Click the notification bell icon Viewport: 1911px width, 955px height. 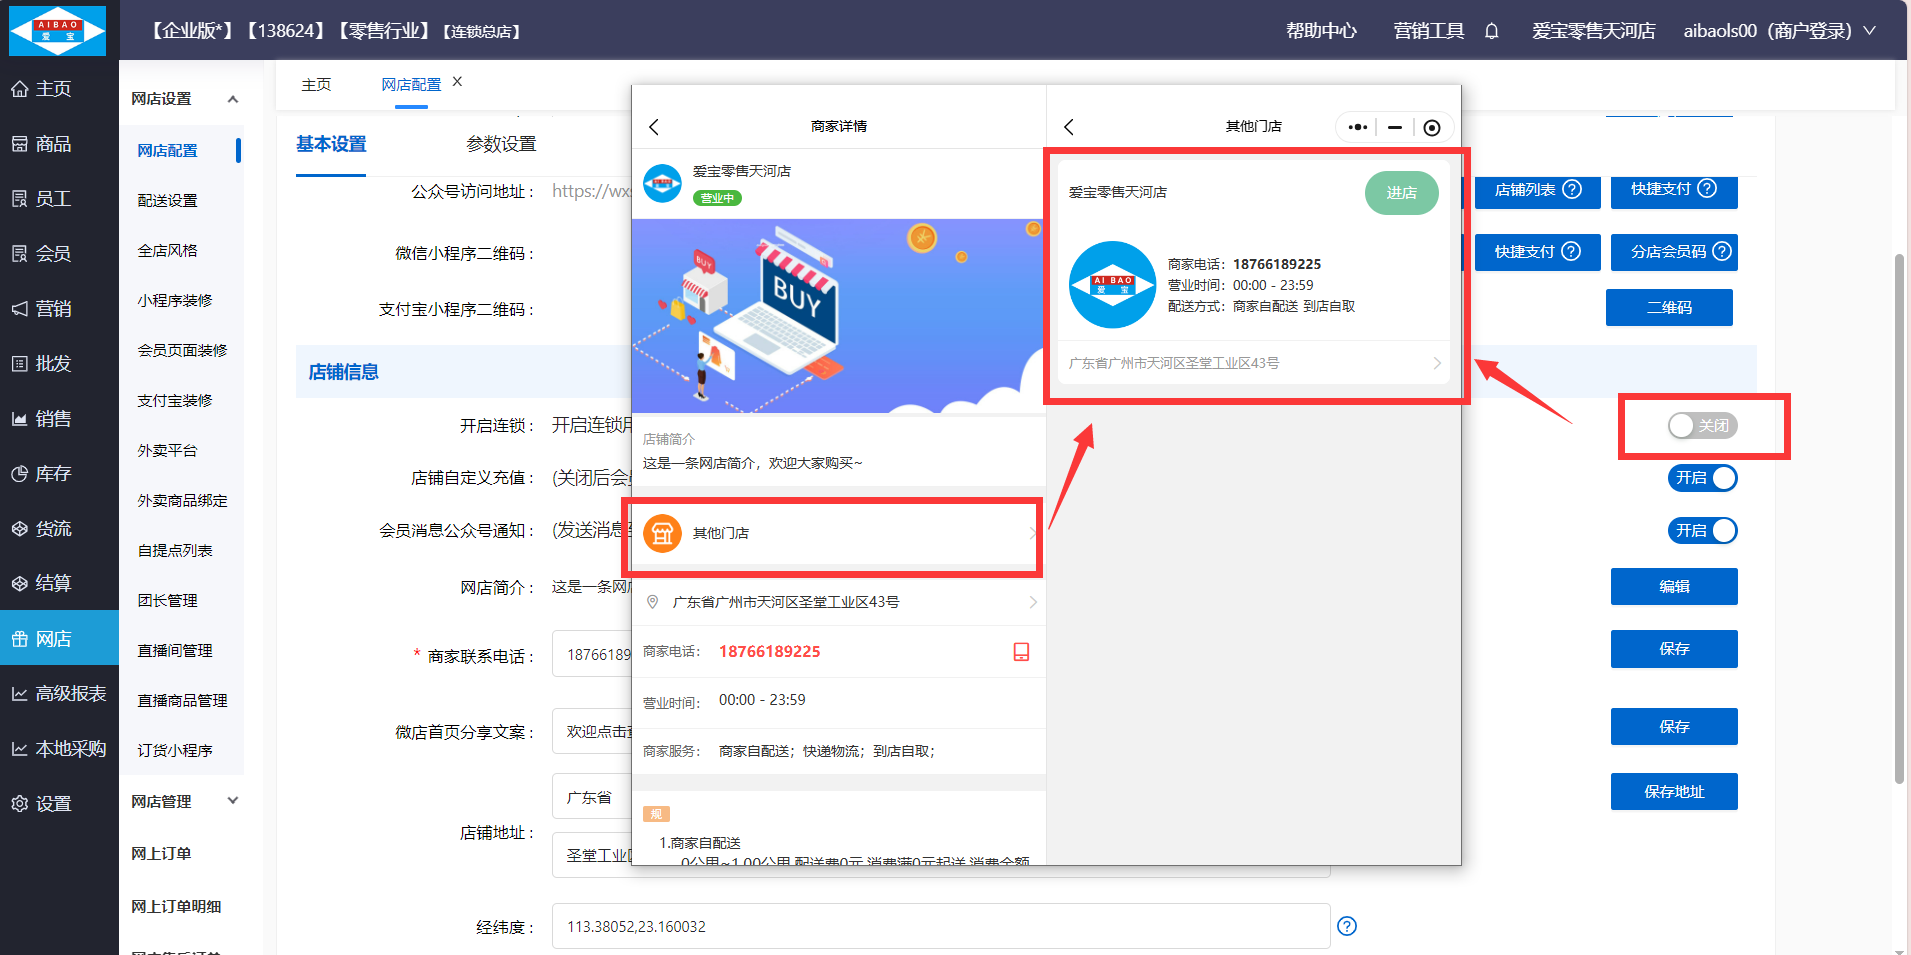pos(1491,31)
